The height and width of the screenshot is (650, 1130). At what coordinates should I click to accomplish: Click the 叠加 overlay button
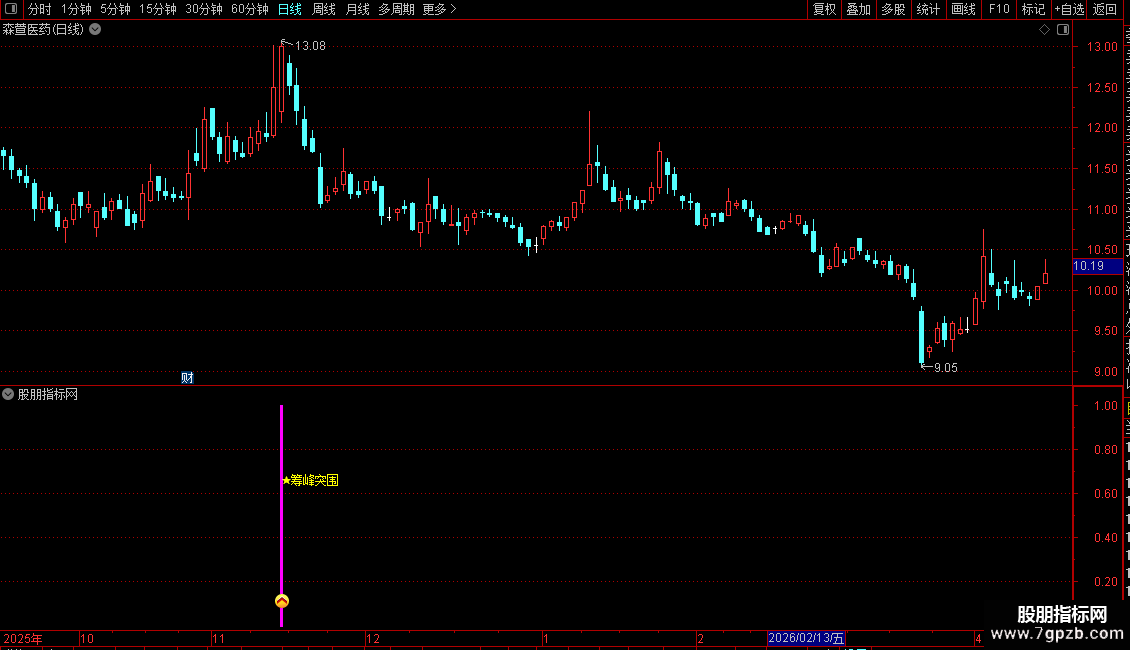[x=858, y=9]
